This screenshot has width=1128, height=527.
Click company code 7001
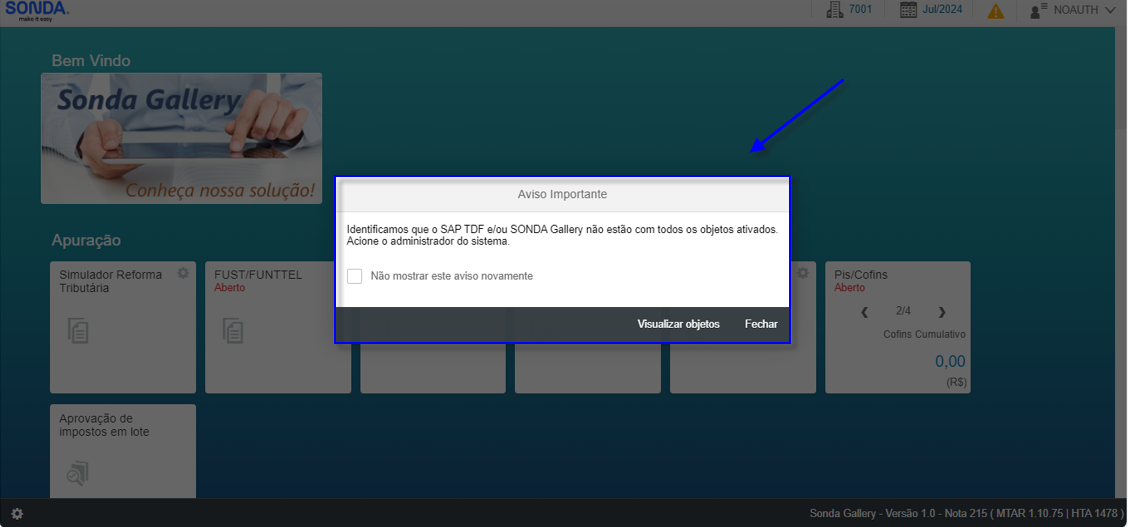point(860,10)
